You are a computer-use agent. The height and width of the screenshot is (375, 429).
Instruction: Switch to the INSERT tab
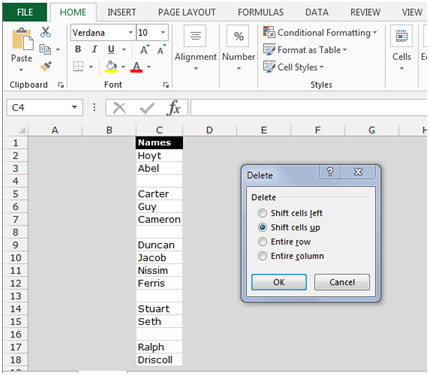[121, 12]
